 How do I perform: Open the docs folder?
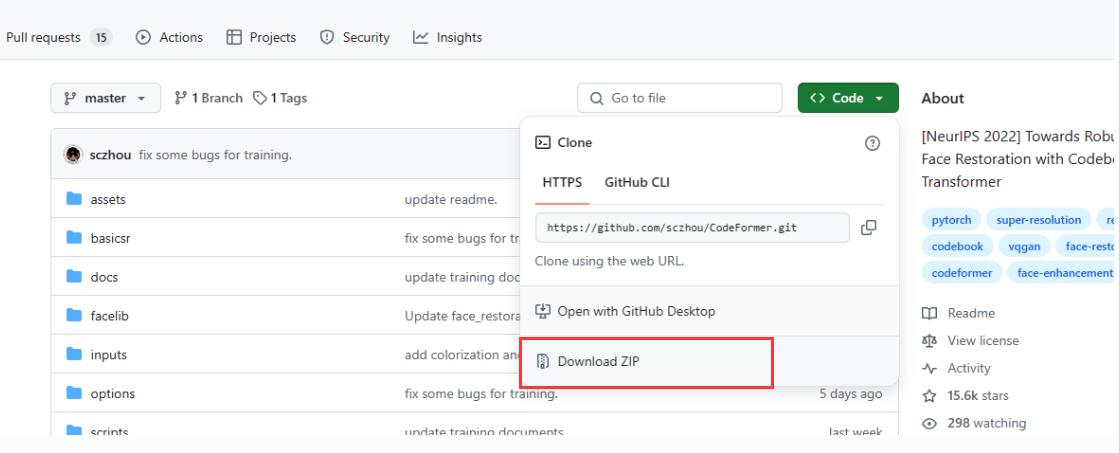point(104,277)
